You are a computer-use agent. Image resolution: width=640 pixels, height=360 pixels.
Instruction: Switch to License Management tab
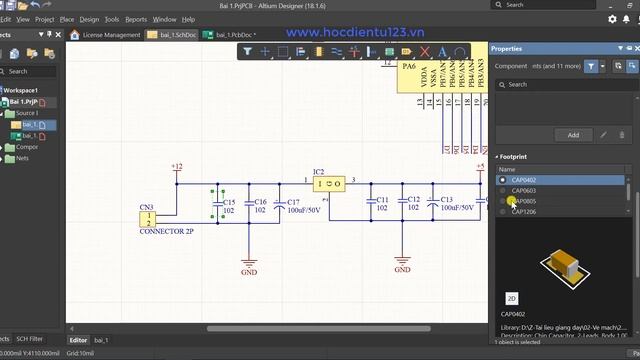pos(105,35)
